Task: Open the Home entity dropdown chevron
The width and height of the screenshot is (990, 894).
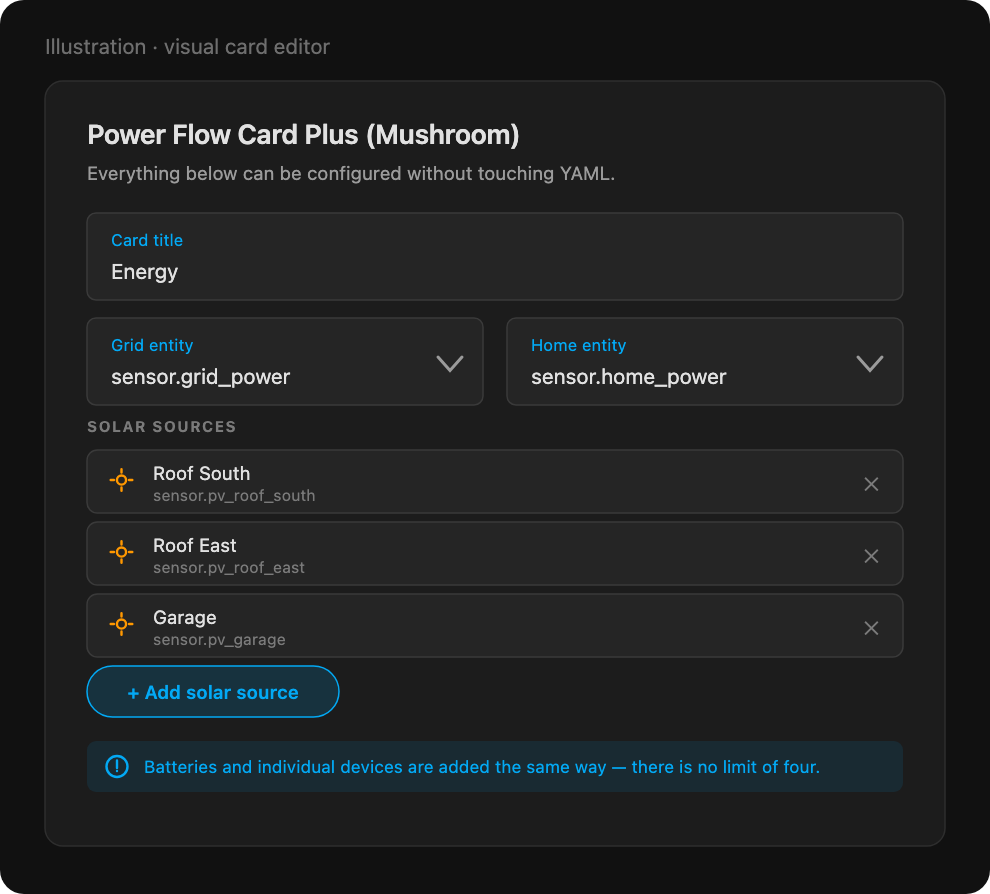Action: (870, 364)
